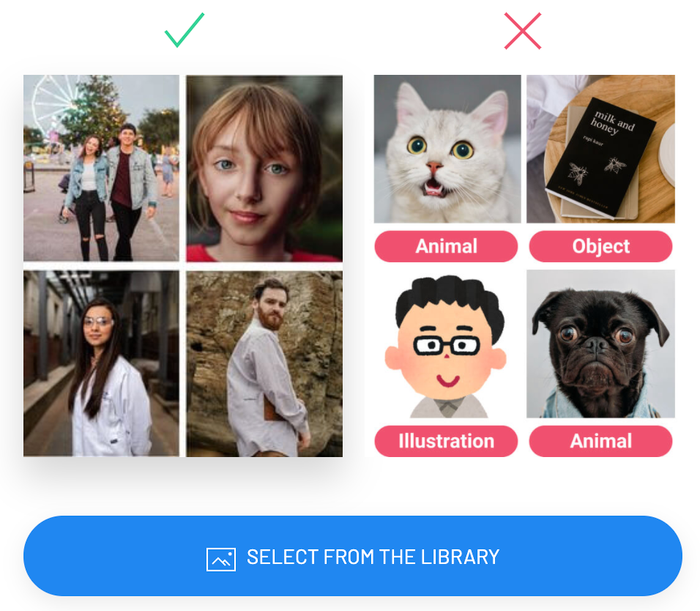
Task: Select the close-up girl portrait photo
Action: [265, 168]
